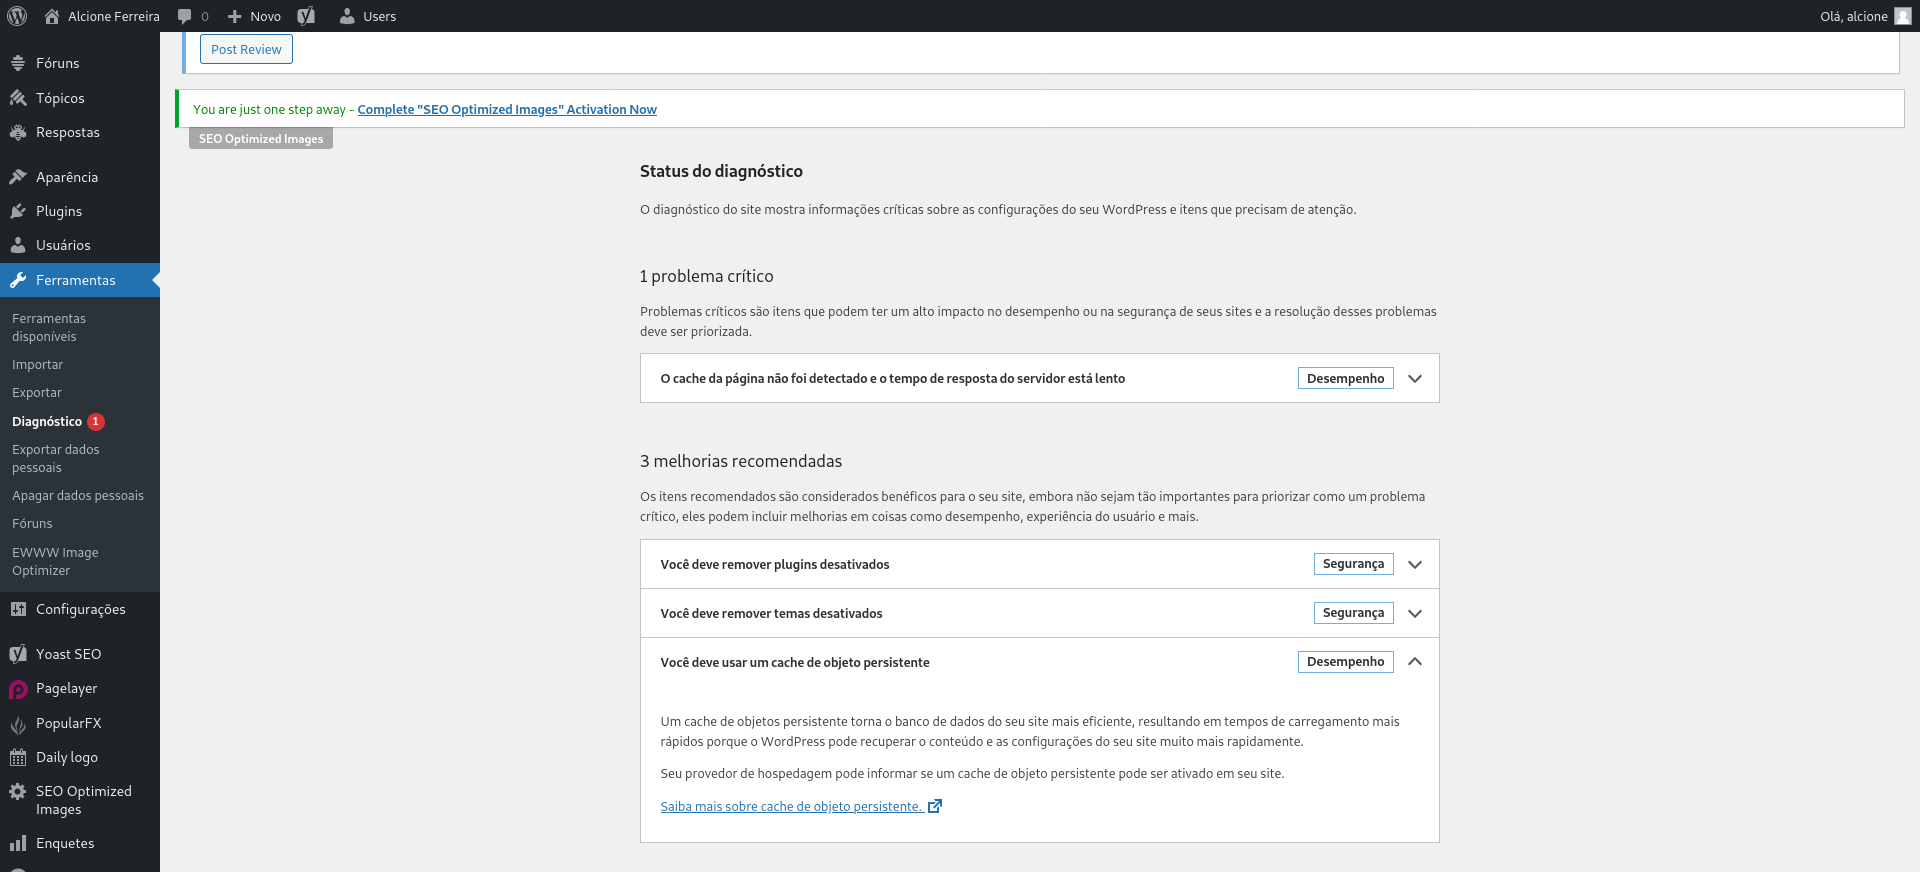Click the Pagelayer icon in sidebar
Viewport: 1920px width, 872px height.
coord(18,689)
